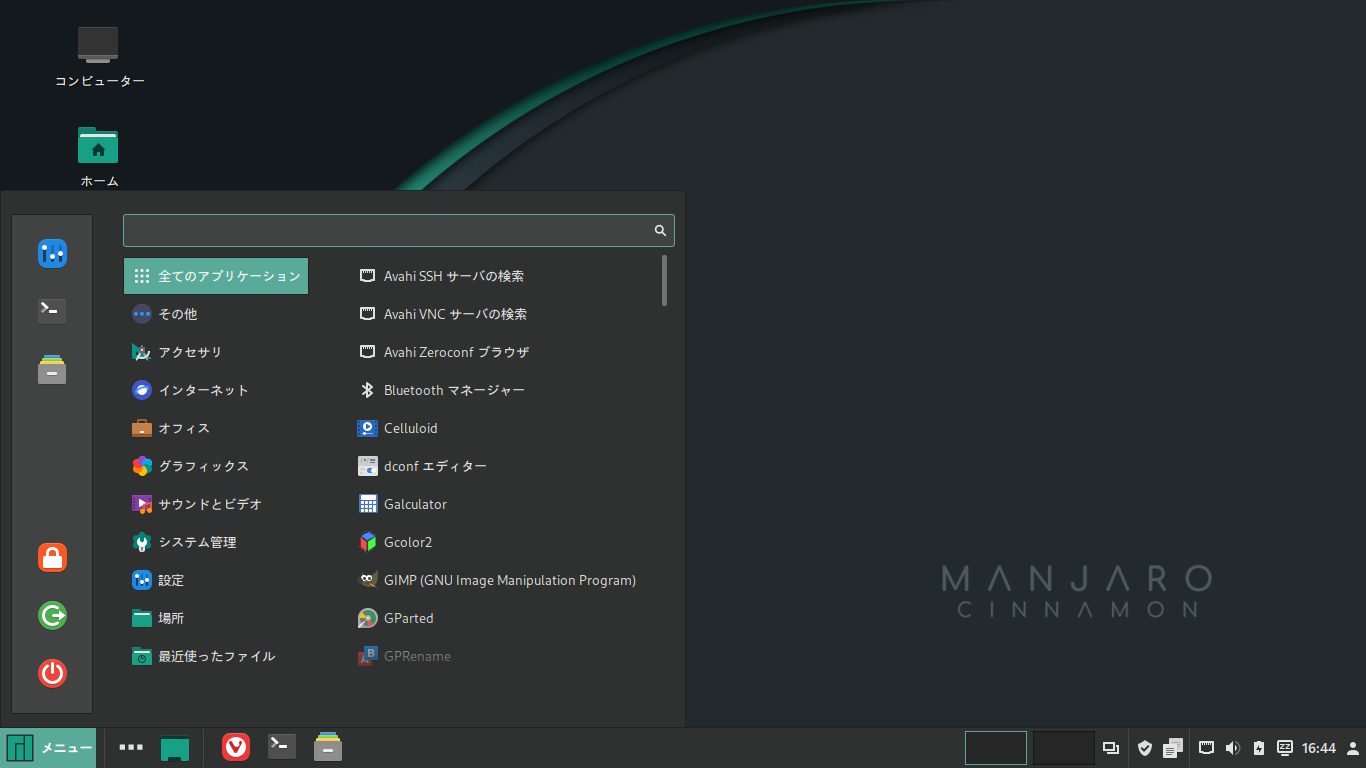This screenshot has width=1366, height=768.
Task: Launch GIMP image editor
Action: pos(503,580)
